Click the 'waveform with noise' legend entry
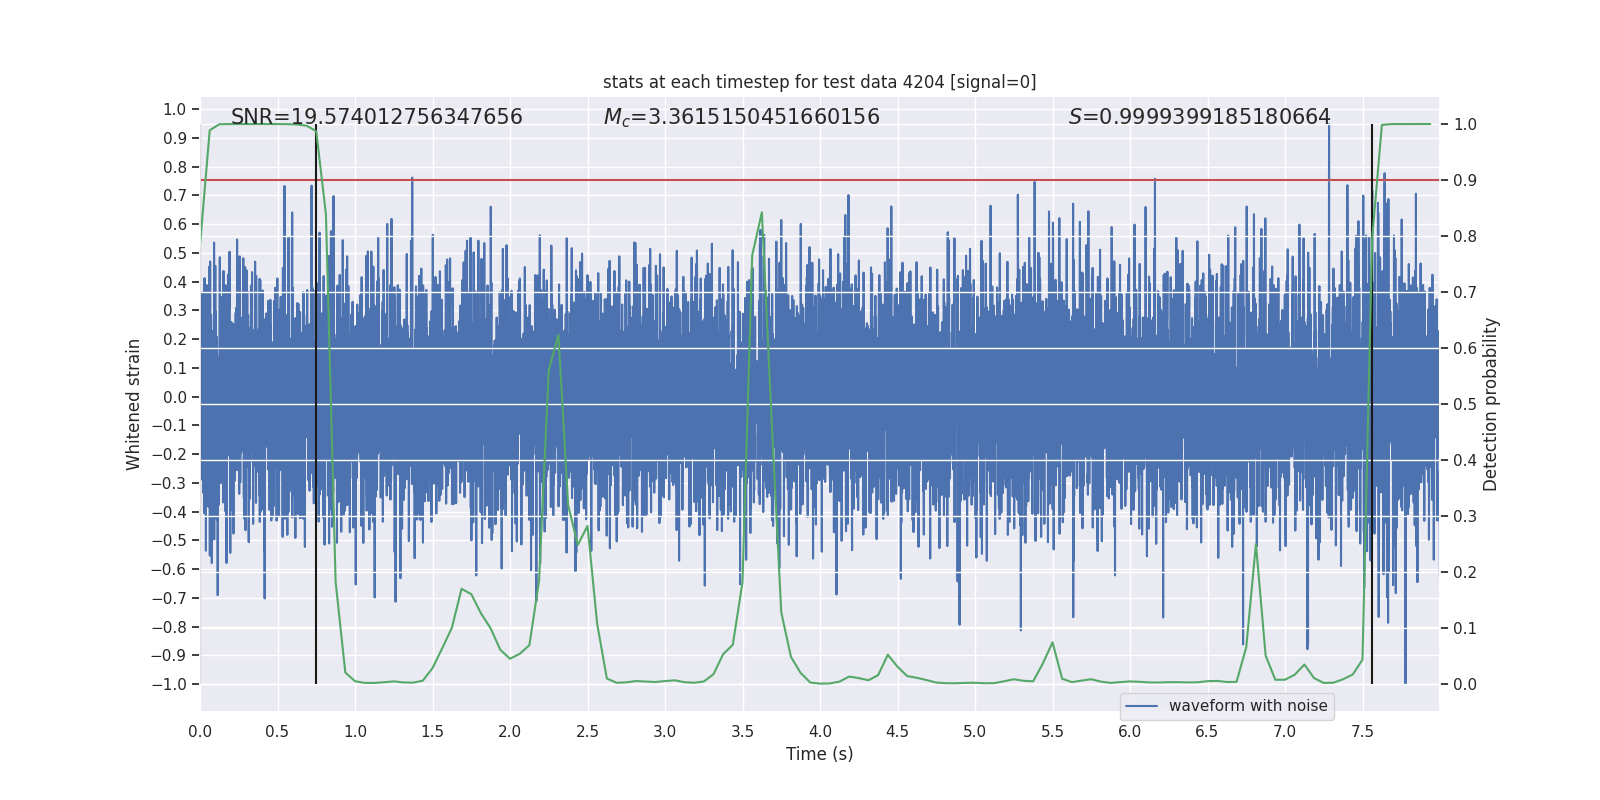The height and width of the screenshot is (800, 1600). click(x=1248, y=706)
